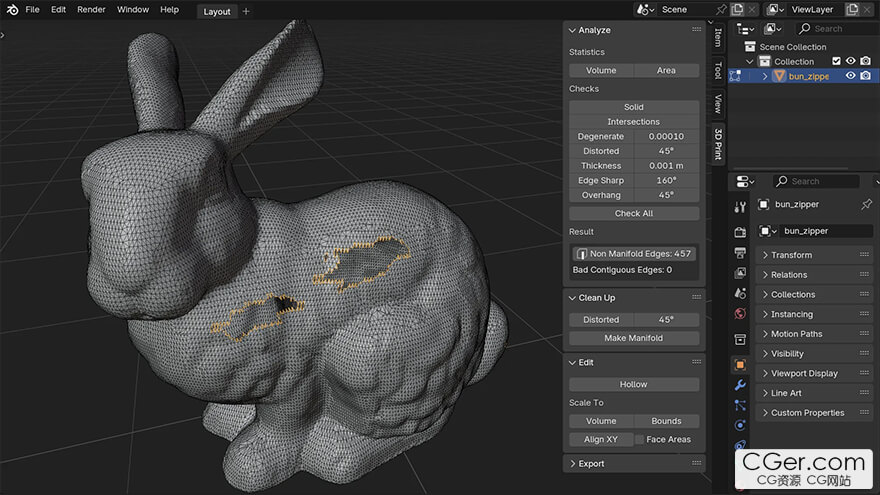Viewport: 880px width, 495px height.
Task: Open the Particles properties tab icon
Action: 740,405
